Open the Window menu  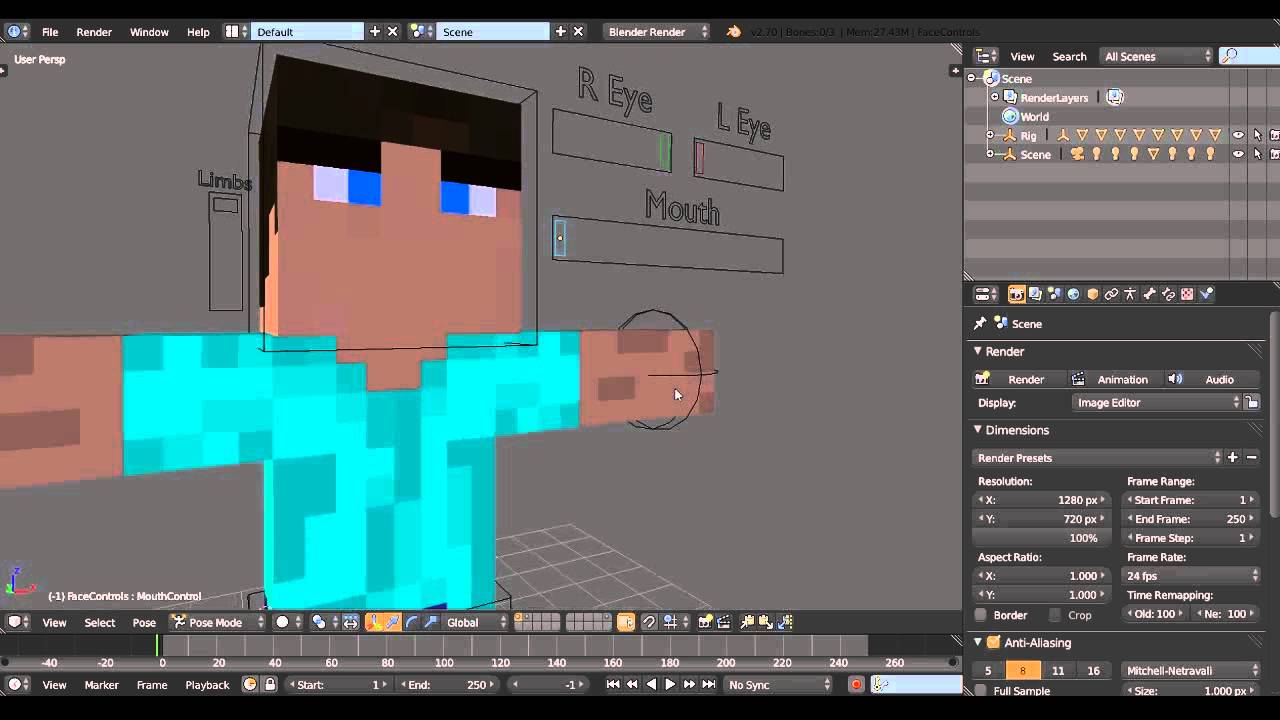[149, 32]
